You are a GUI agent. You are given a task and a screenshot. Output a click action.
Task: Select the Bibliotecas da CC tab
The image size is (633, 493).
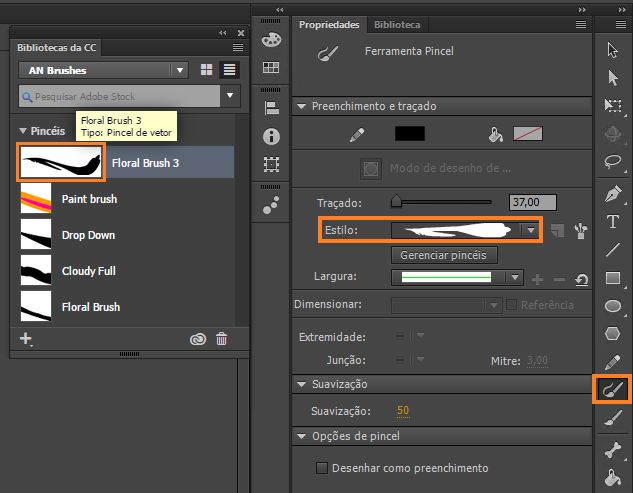[56, 48]
